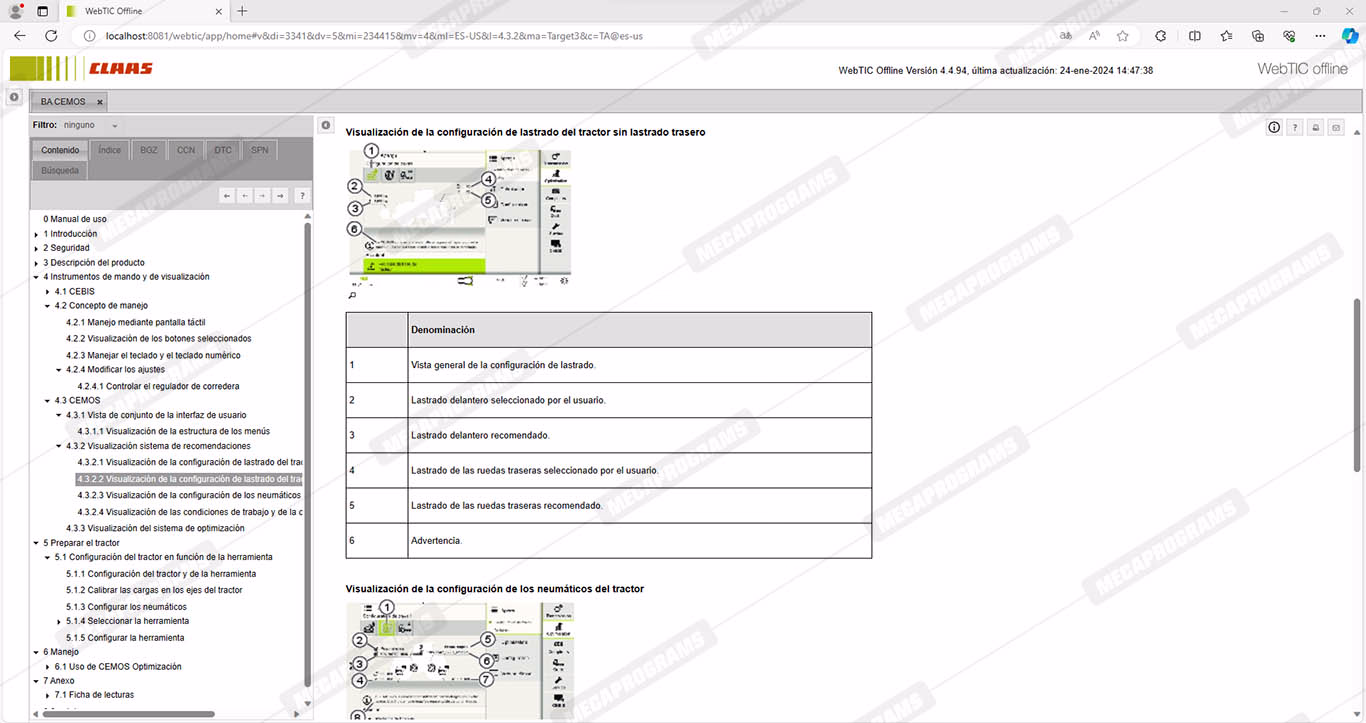Open the Filtro dropdown
Viewport: 1366px width, 723px height.
coord(90,125)
